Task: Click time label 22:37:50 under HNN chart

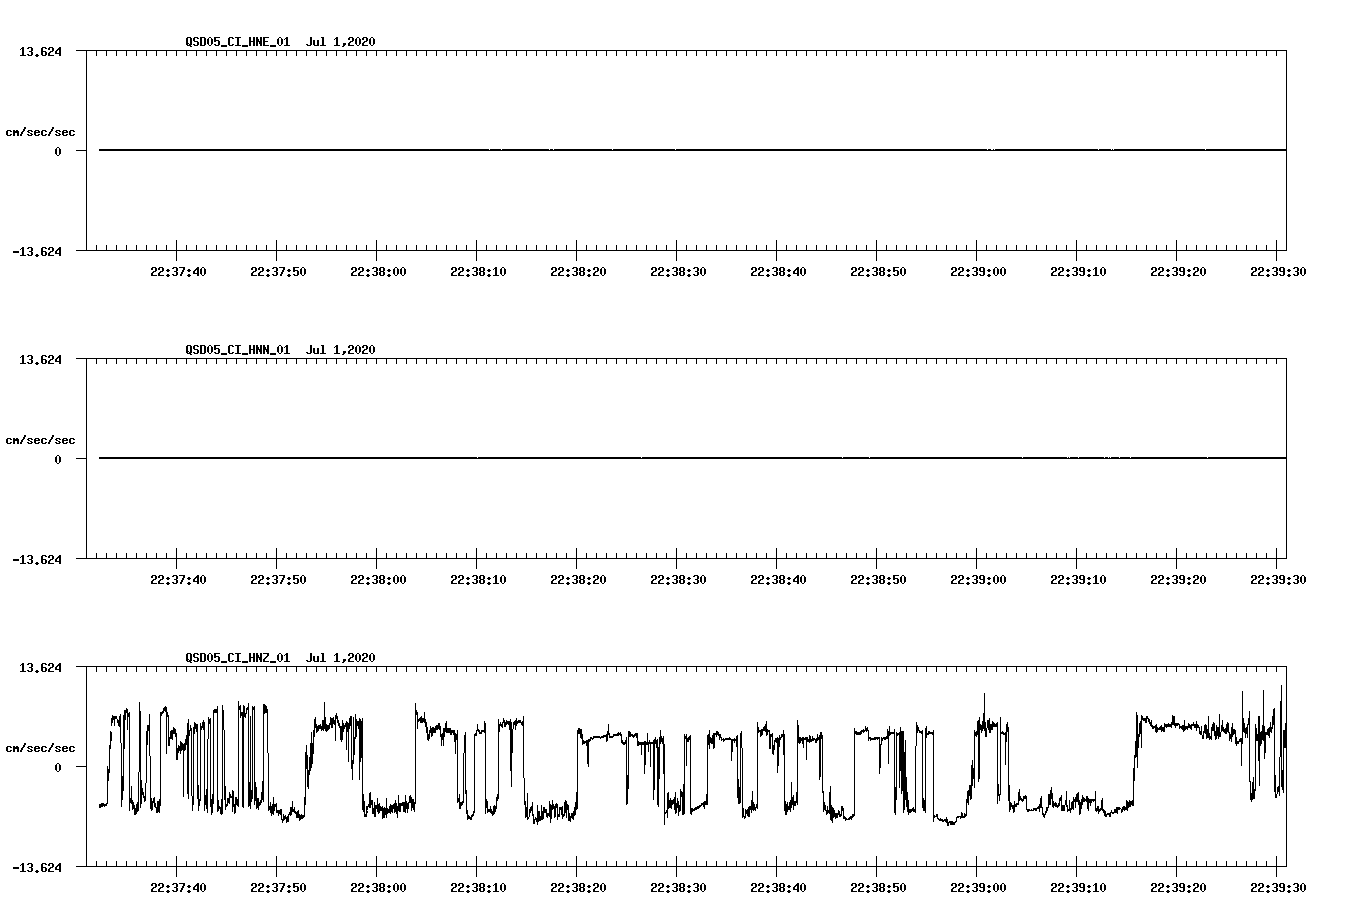Action: [278, 579]
